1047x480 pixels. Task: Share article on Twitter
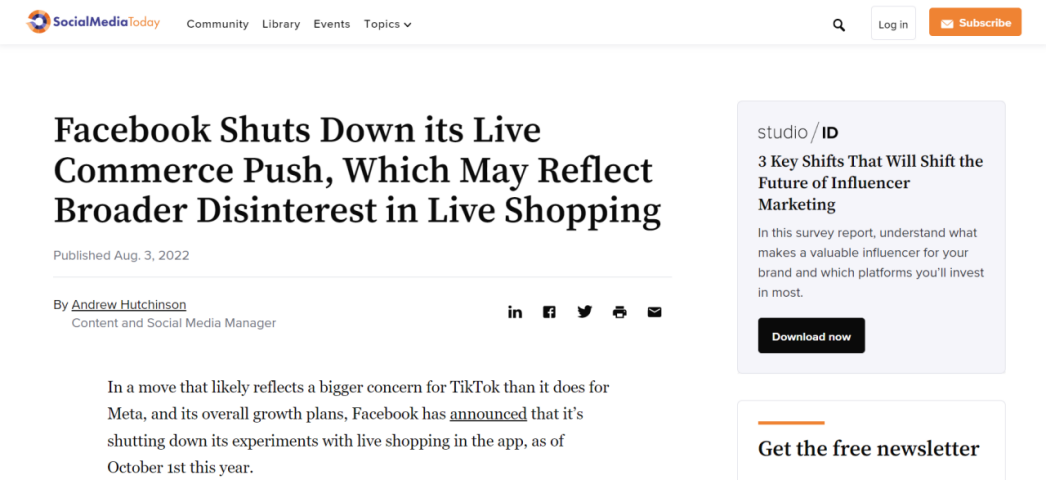(585, 312)
